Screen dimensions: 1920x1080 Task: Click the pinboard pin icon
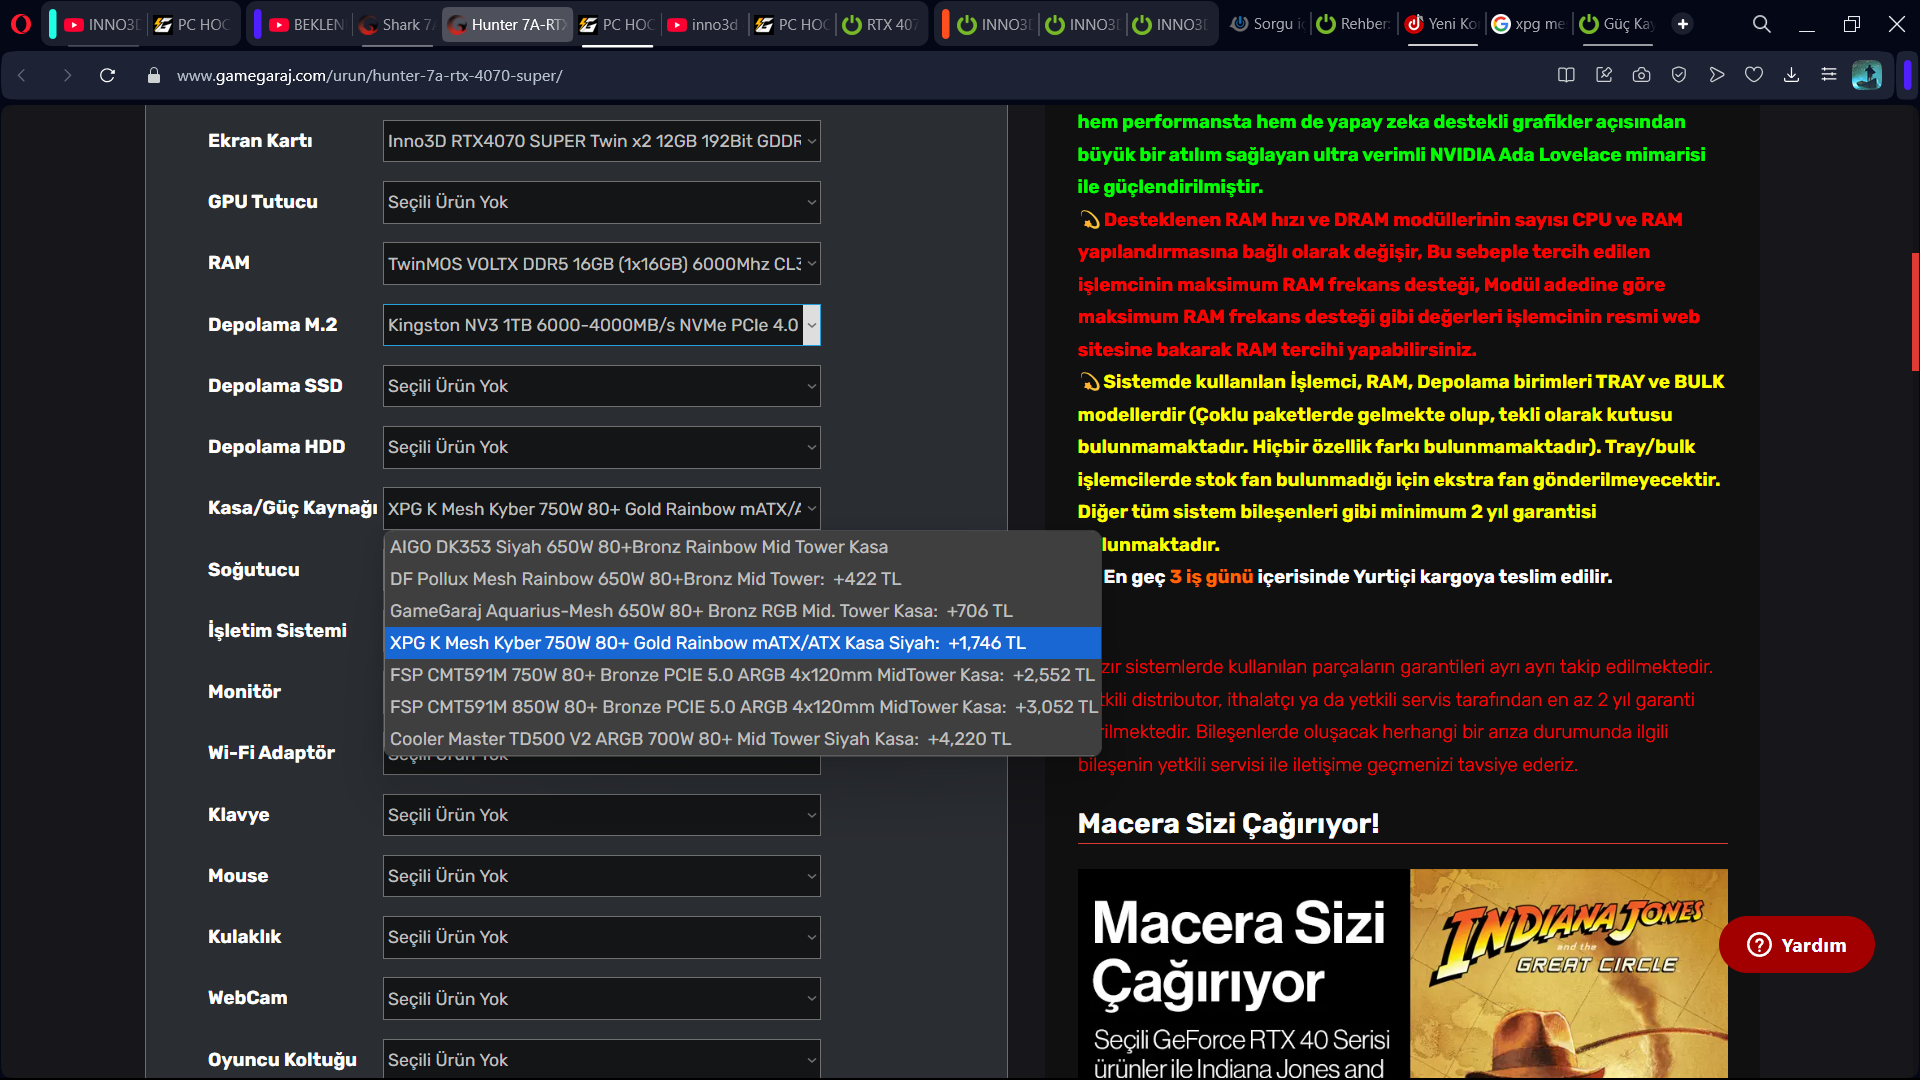point(1604,75)
